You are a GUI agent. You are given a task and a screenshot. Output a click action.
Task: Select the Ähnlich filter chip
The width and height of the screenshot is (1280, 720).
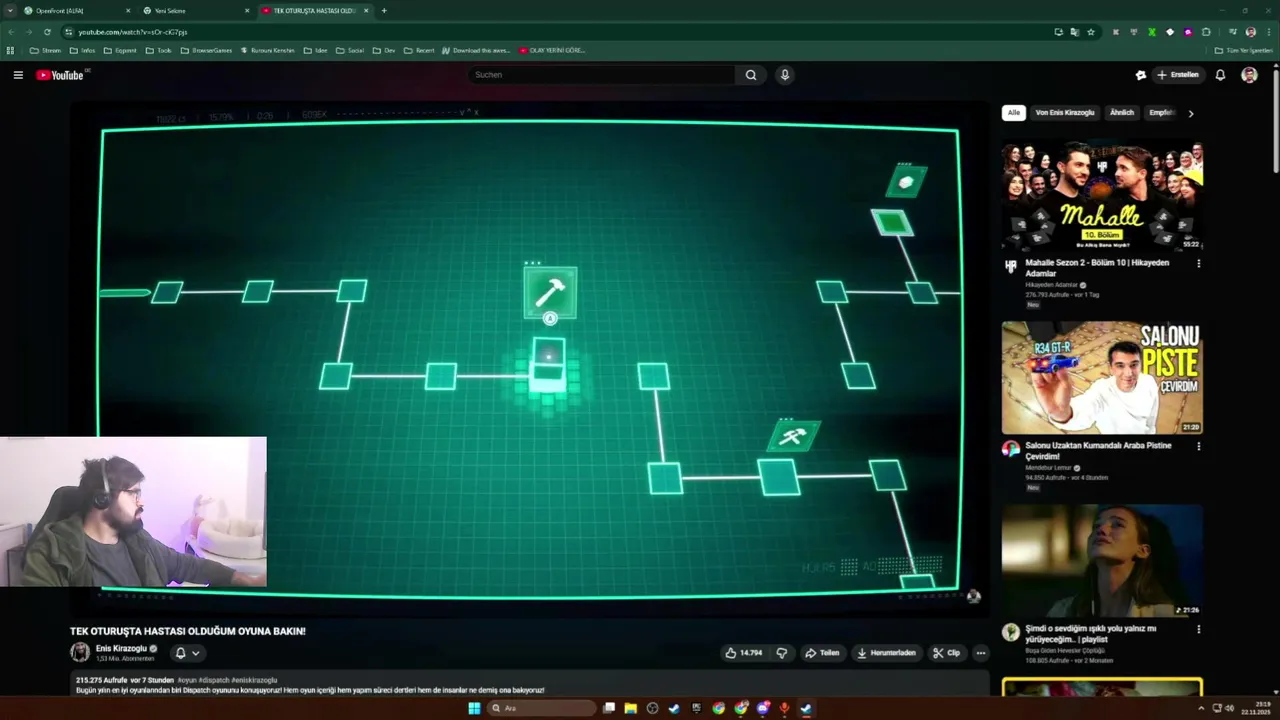[x=1122, y=113]
